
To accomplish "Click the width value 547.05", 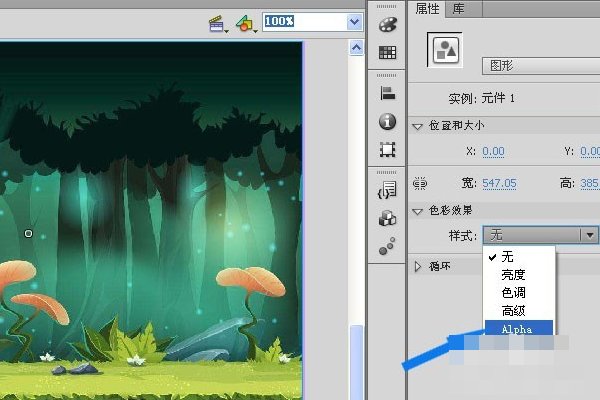I will [x=499, y=184].
